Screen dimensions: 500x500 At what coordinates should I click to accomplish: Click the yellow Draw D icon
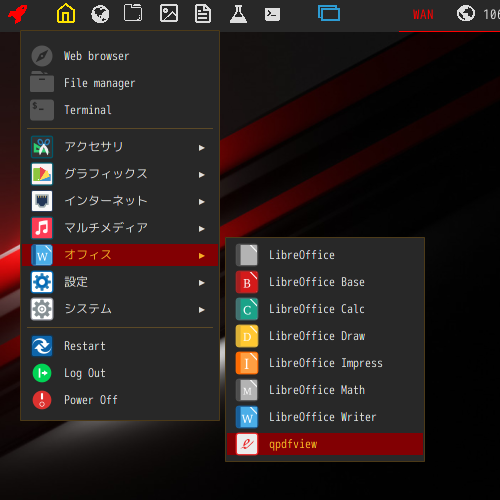pyautogui.click(x=247, y=336)
